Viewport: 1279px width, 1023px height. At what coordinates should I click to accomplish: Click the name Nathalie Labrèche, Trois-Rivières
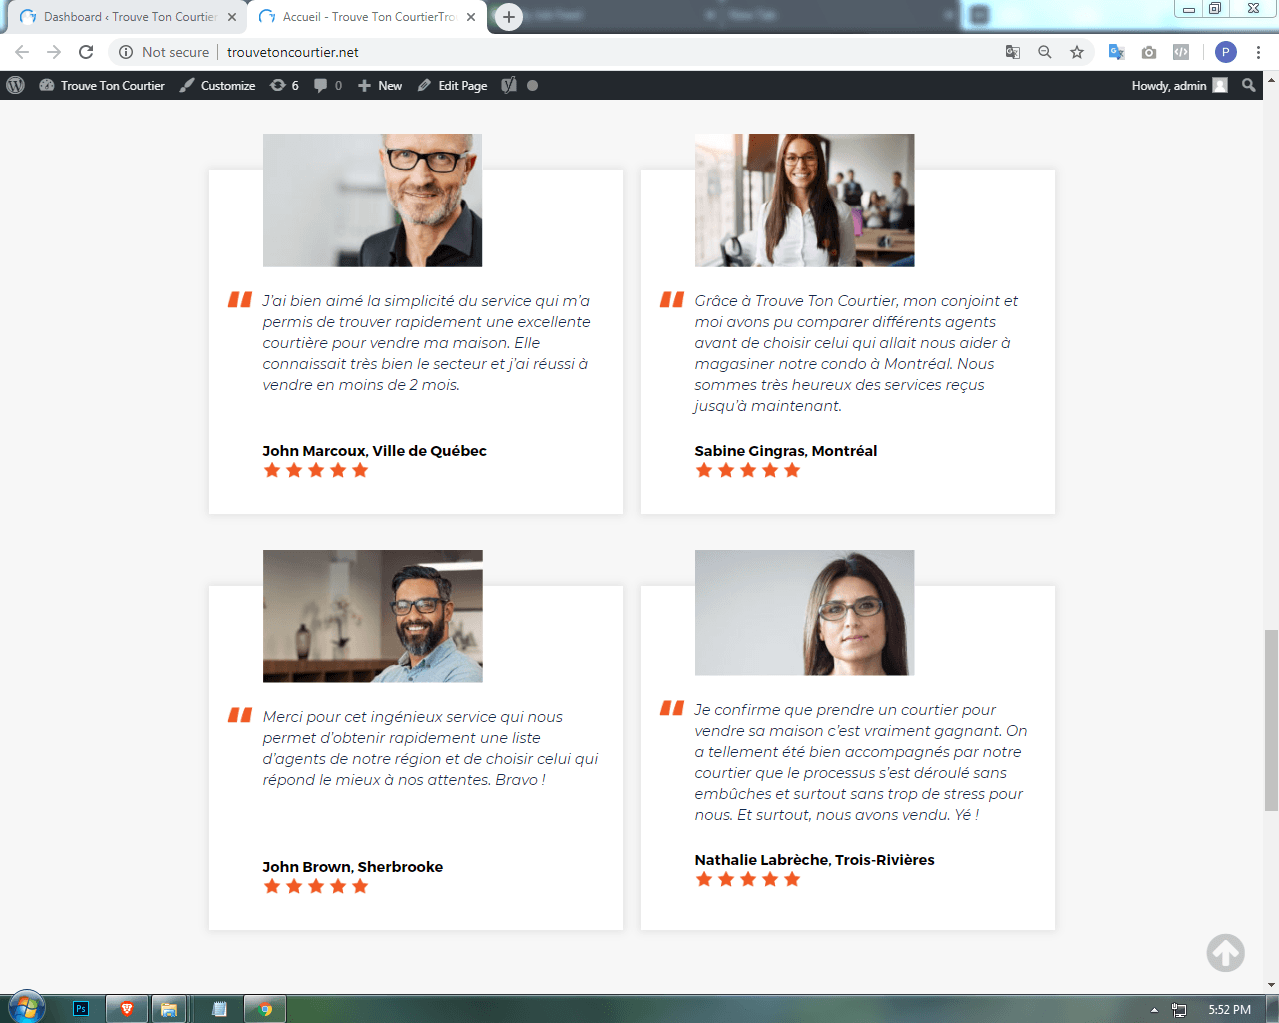[814, 860]
